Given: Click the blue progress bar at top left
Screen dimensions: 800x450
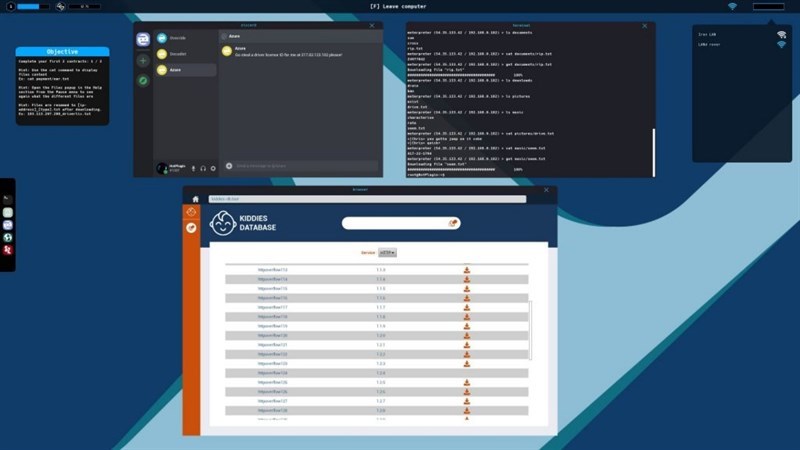Looking at the screenshot, I should click(34, 7).
